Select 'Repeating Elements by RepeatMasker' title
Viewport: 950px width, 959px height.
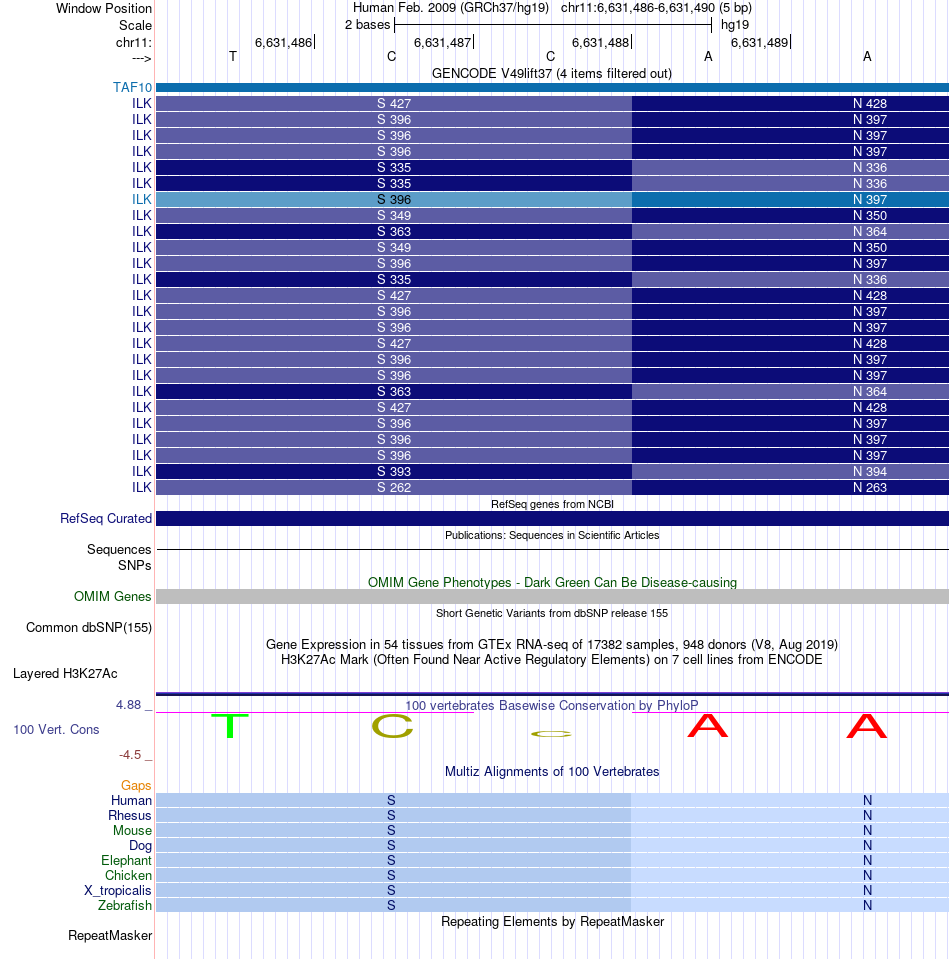[552, 921]
